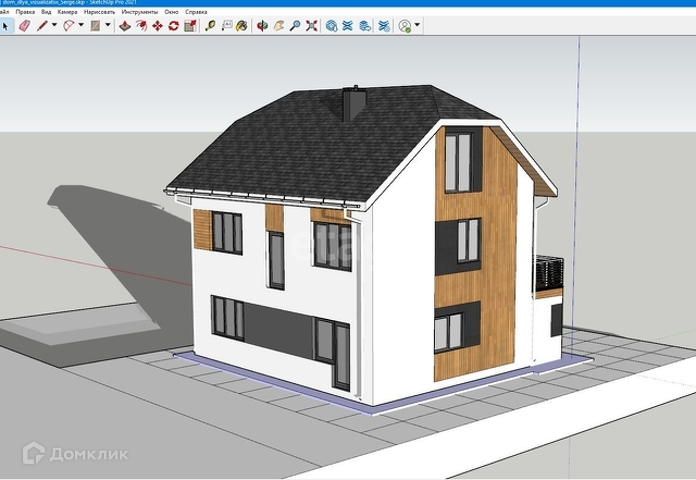Choose the Pan hand tool
696x480 pixels.
click(x=279, y=25)
